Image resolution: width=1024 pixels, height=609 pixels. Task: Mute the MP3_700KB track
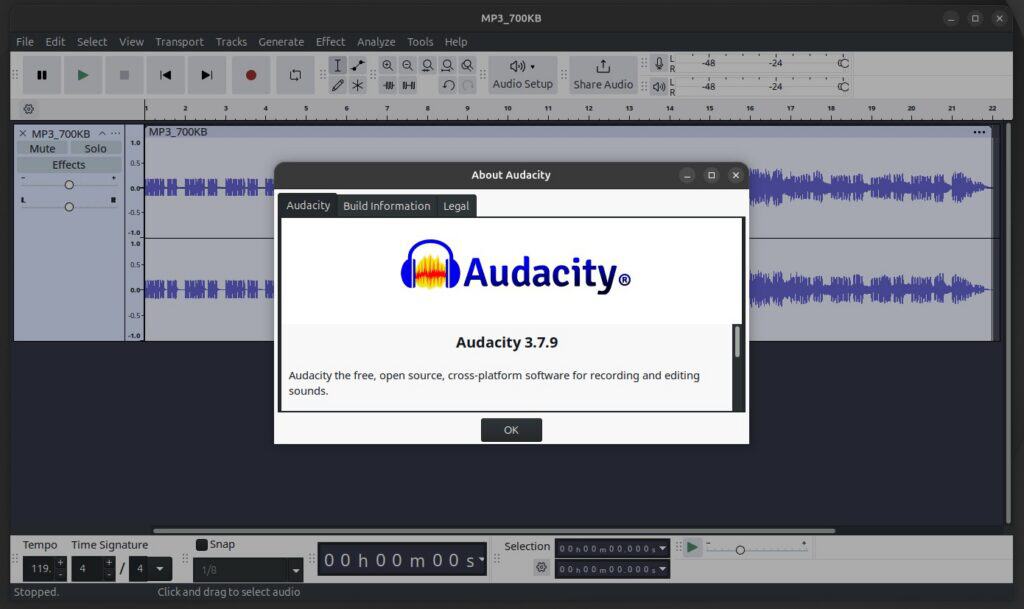pyautogui.click(x=42, y=149)
